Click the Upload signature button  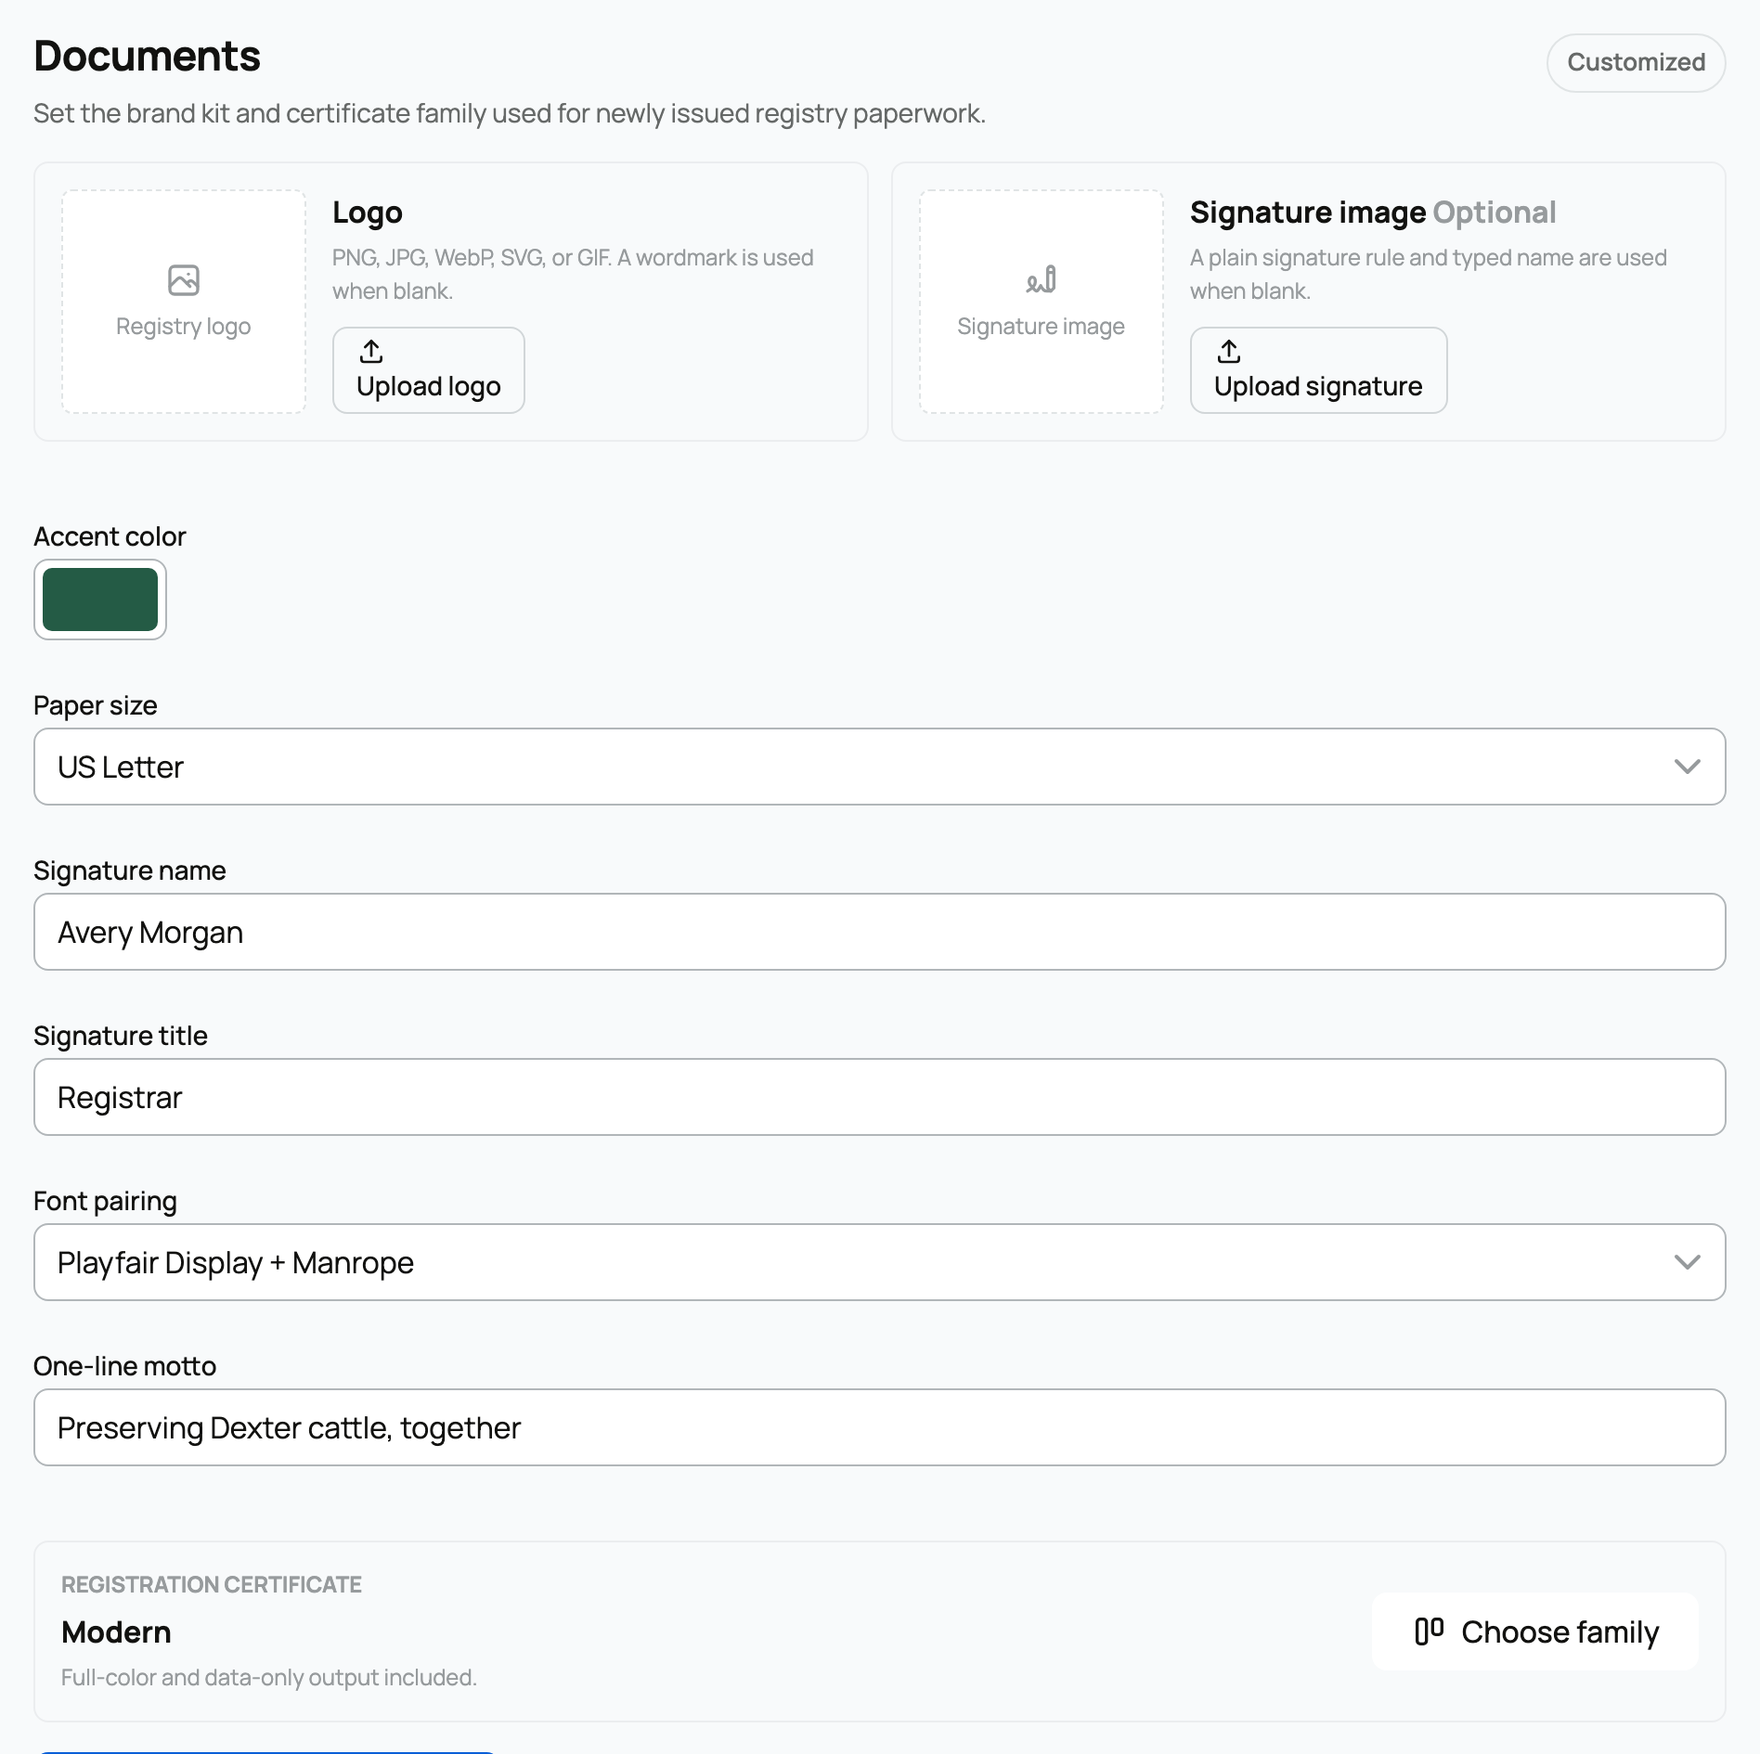click(1318, 370)
